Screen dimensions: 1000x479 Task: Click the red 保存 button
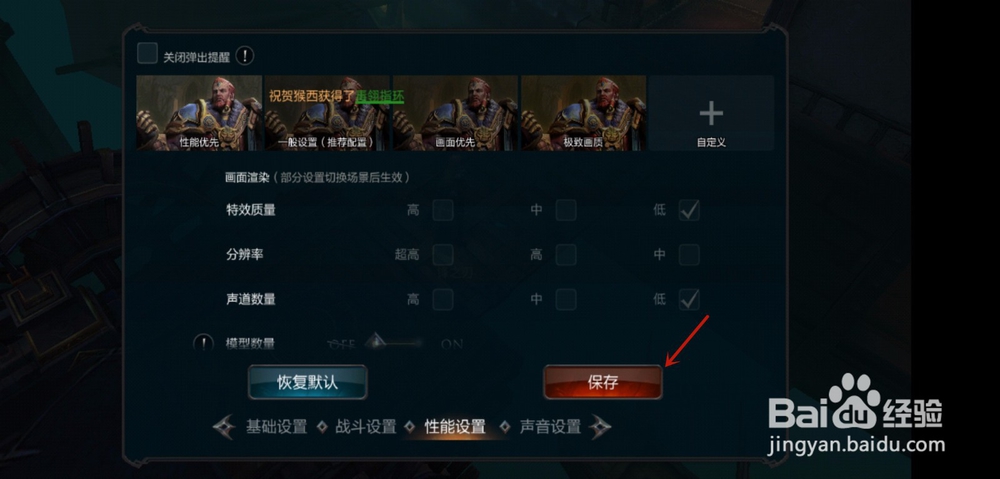[x=603, y=382]
